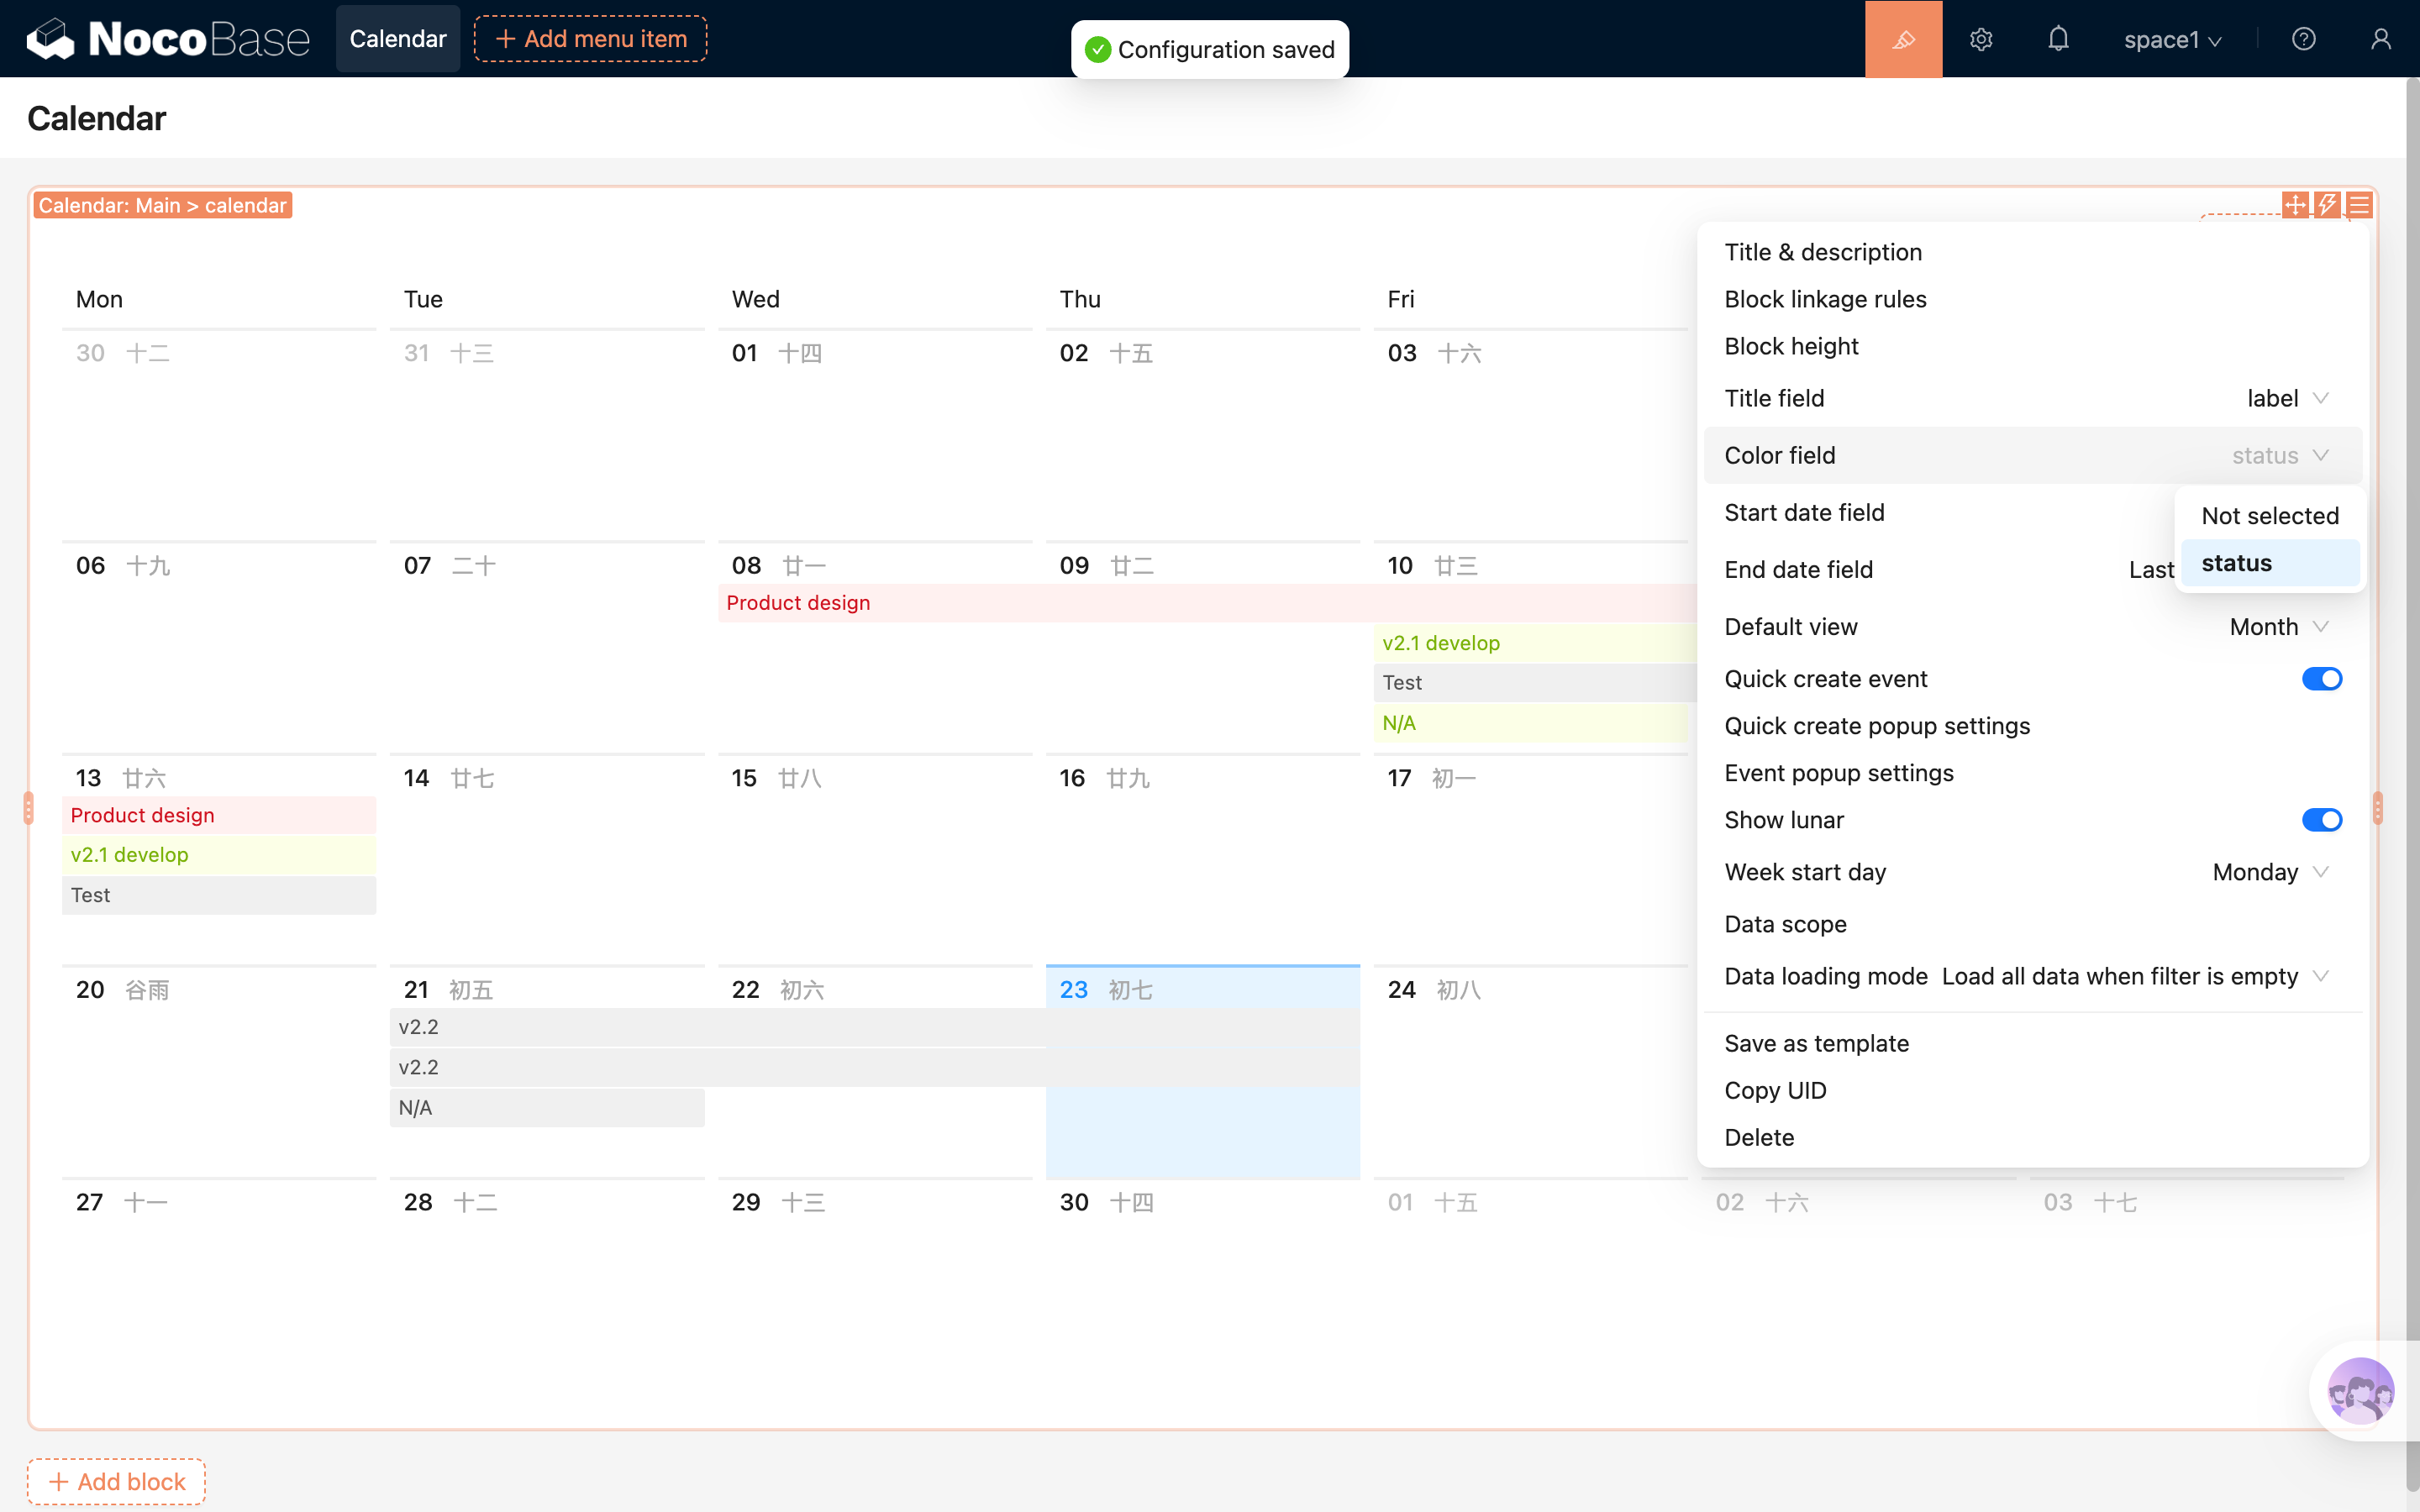Open the AI assistant avatar

click(x=2360, y=1390)
